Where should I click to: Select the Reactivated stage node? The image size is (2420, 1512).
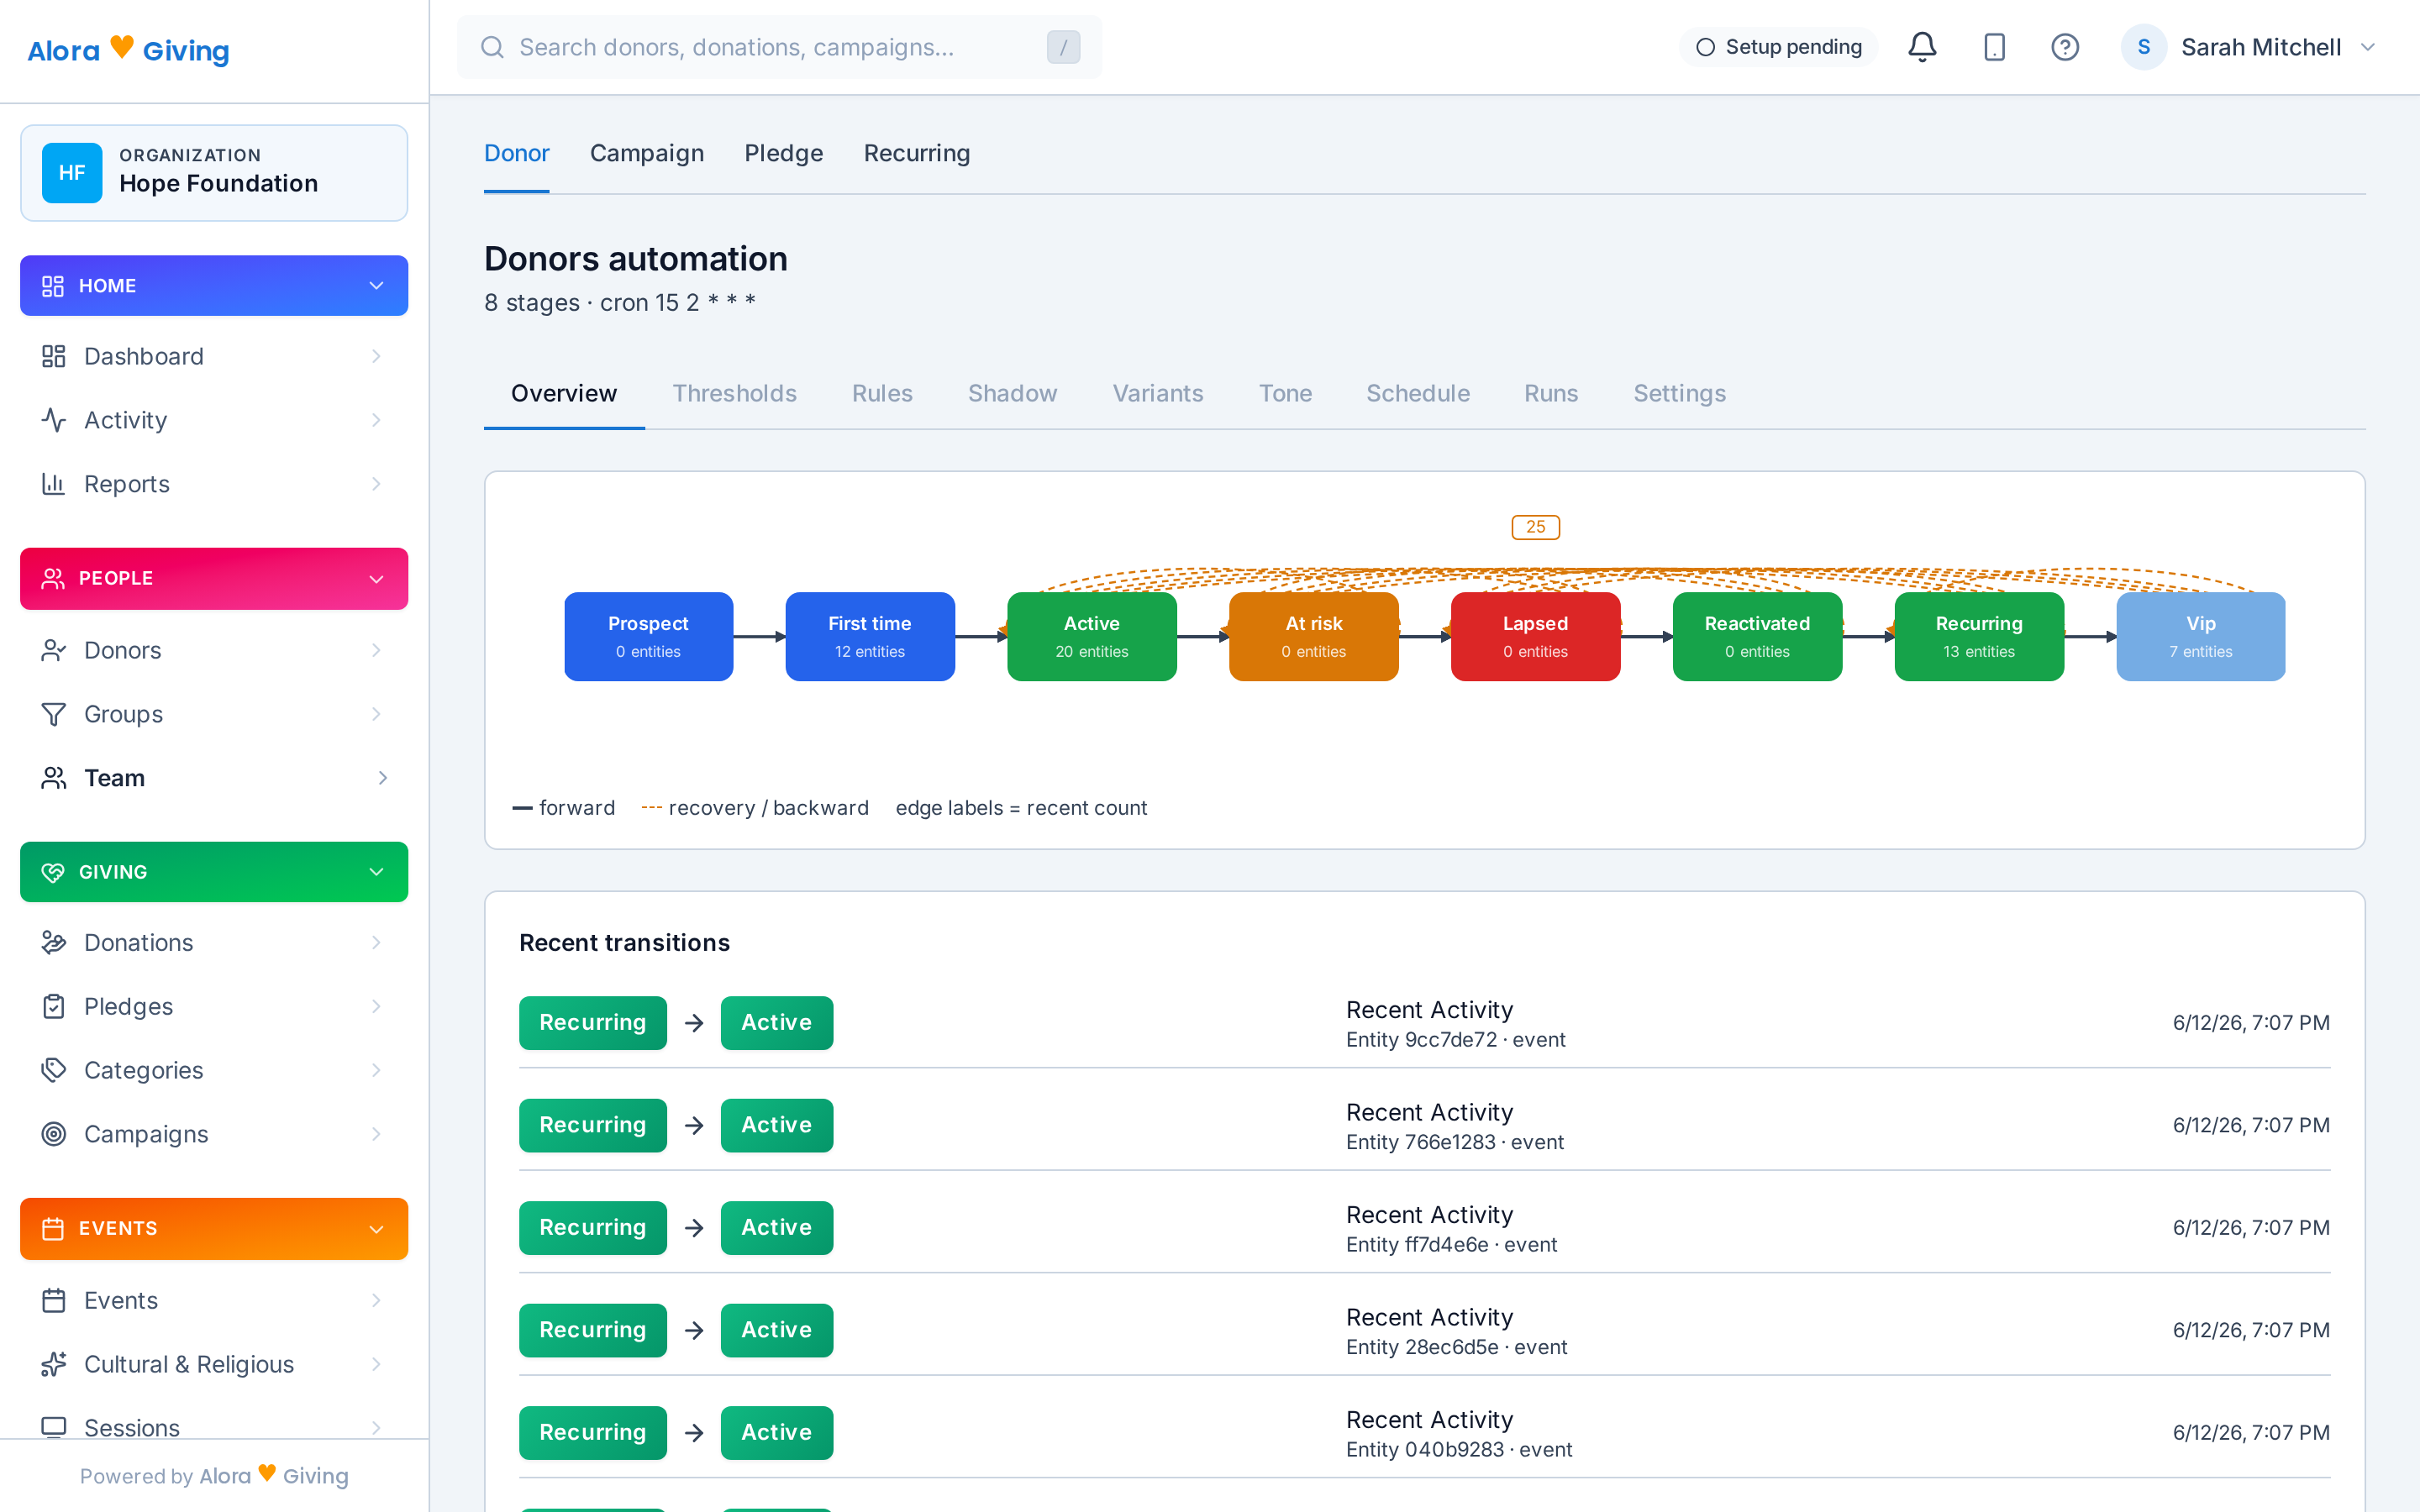(x=1757, y=636)
